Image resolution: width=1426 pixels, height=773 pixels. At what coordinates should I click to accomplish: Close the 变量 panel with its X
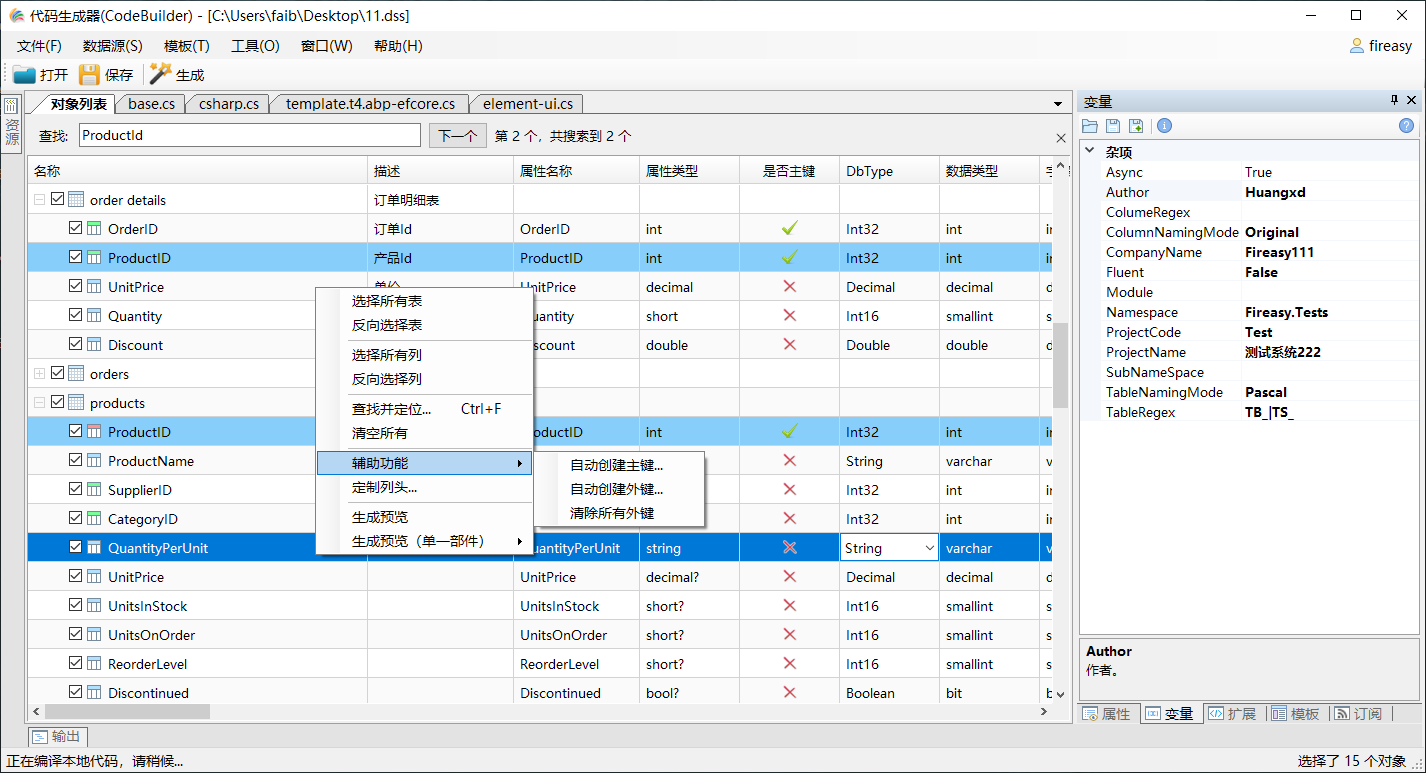[1411, 101]
